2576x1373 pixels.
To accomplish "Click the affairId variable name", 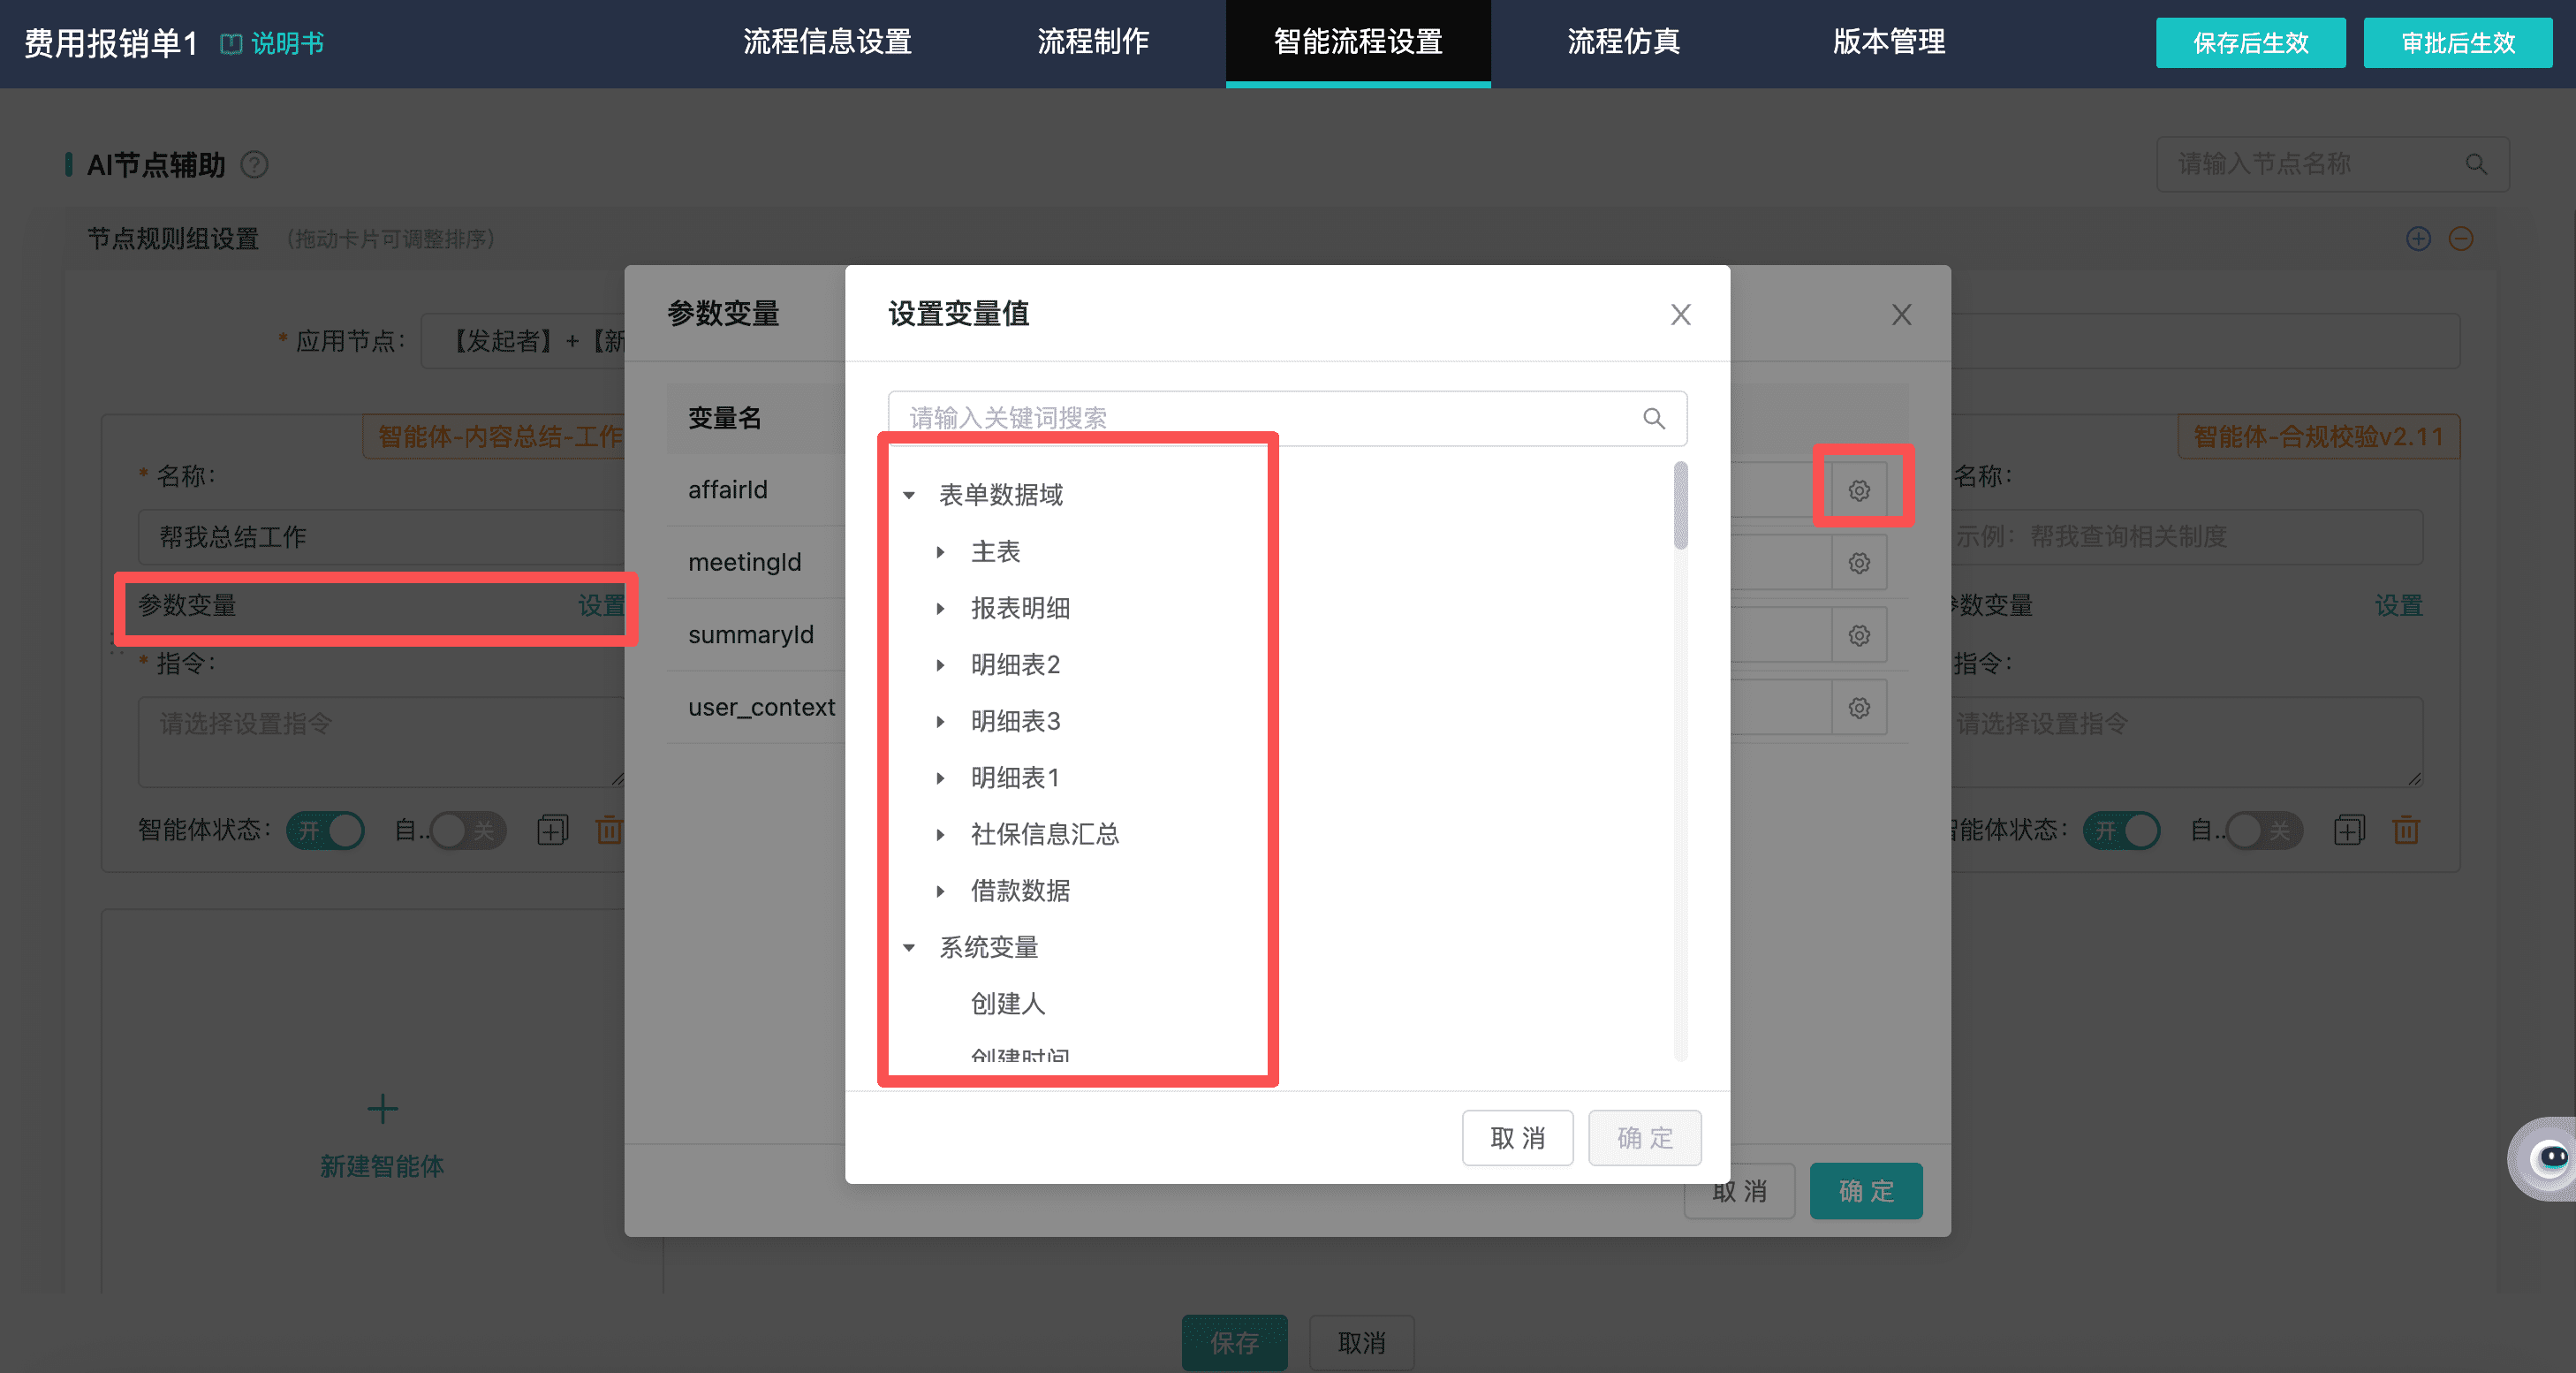I will [x=728, y=490].
